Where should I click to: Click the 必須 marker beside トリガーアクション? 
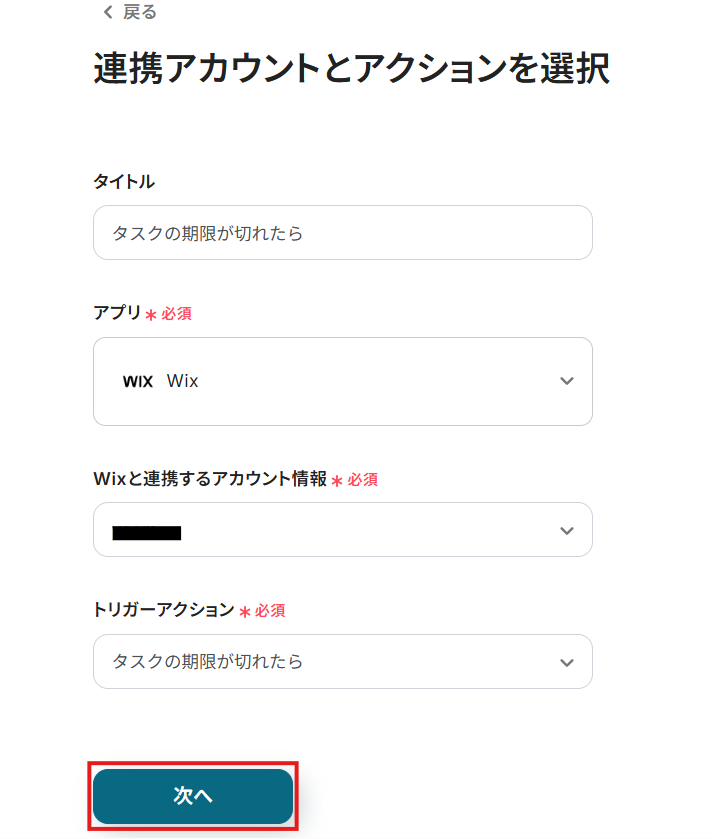pyautogui.click(x=270, y=611)
